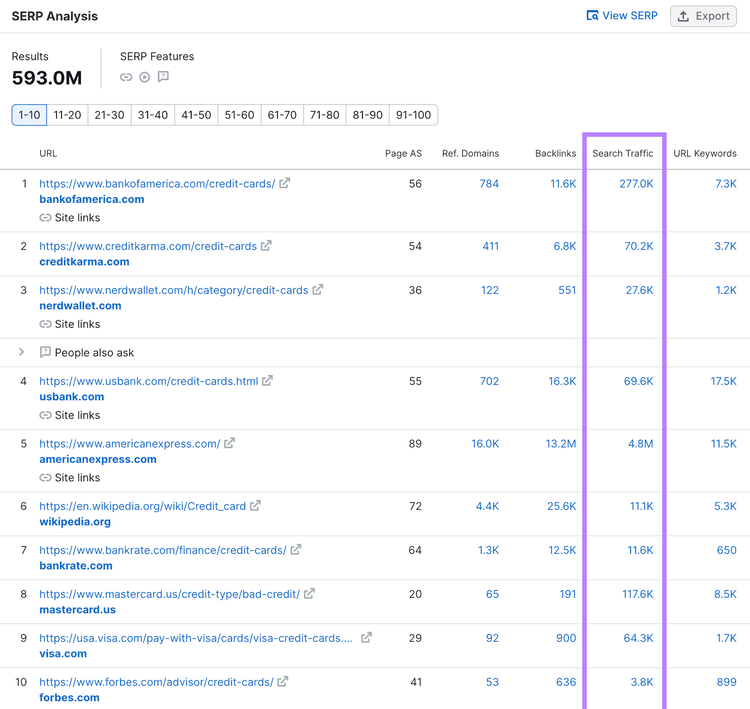The width and height of the screenshot is (750, 709).
Task: Click Site links icon under nerdwallet.com
Action: click(45, 324)
